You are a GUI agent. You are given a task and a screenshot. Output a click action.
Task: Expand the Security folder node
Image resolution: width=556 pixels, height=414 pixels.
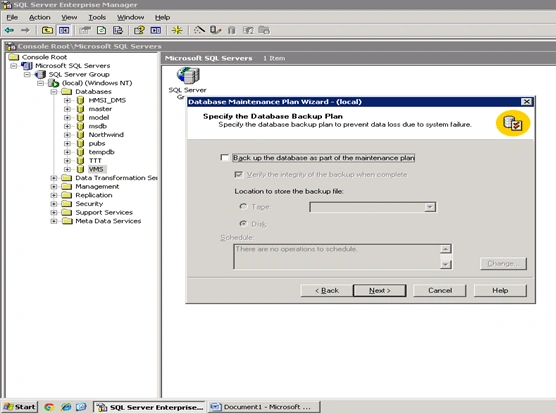pyautogui.click(x=54, y=204)
